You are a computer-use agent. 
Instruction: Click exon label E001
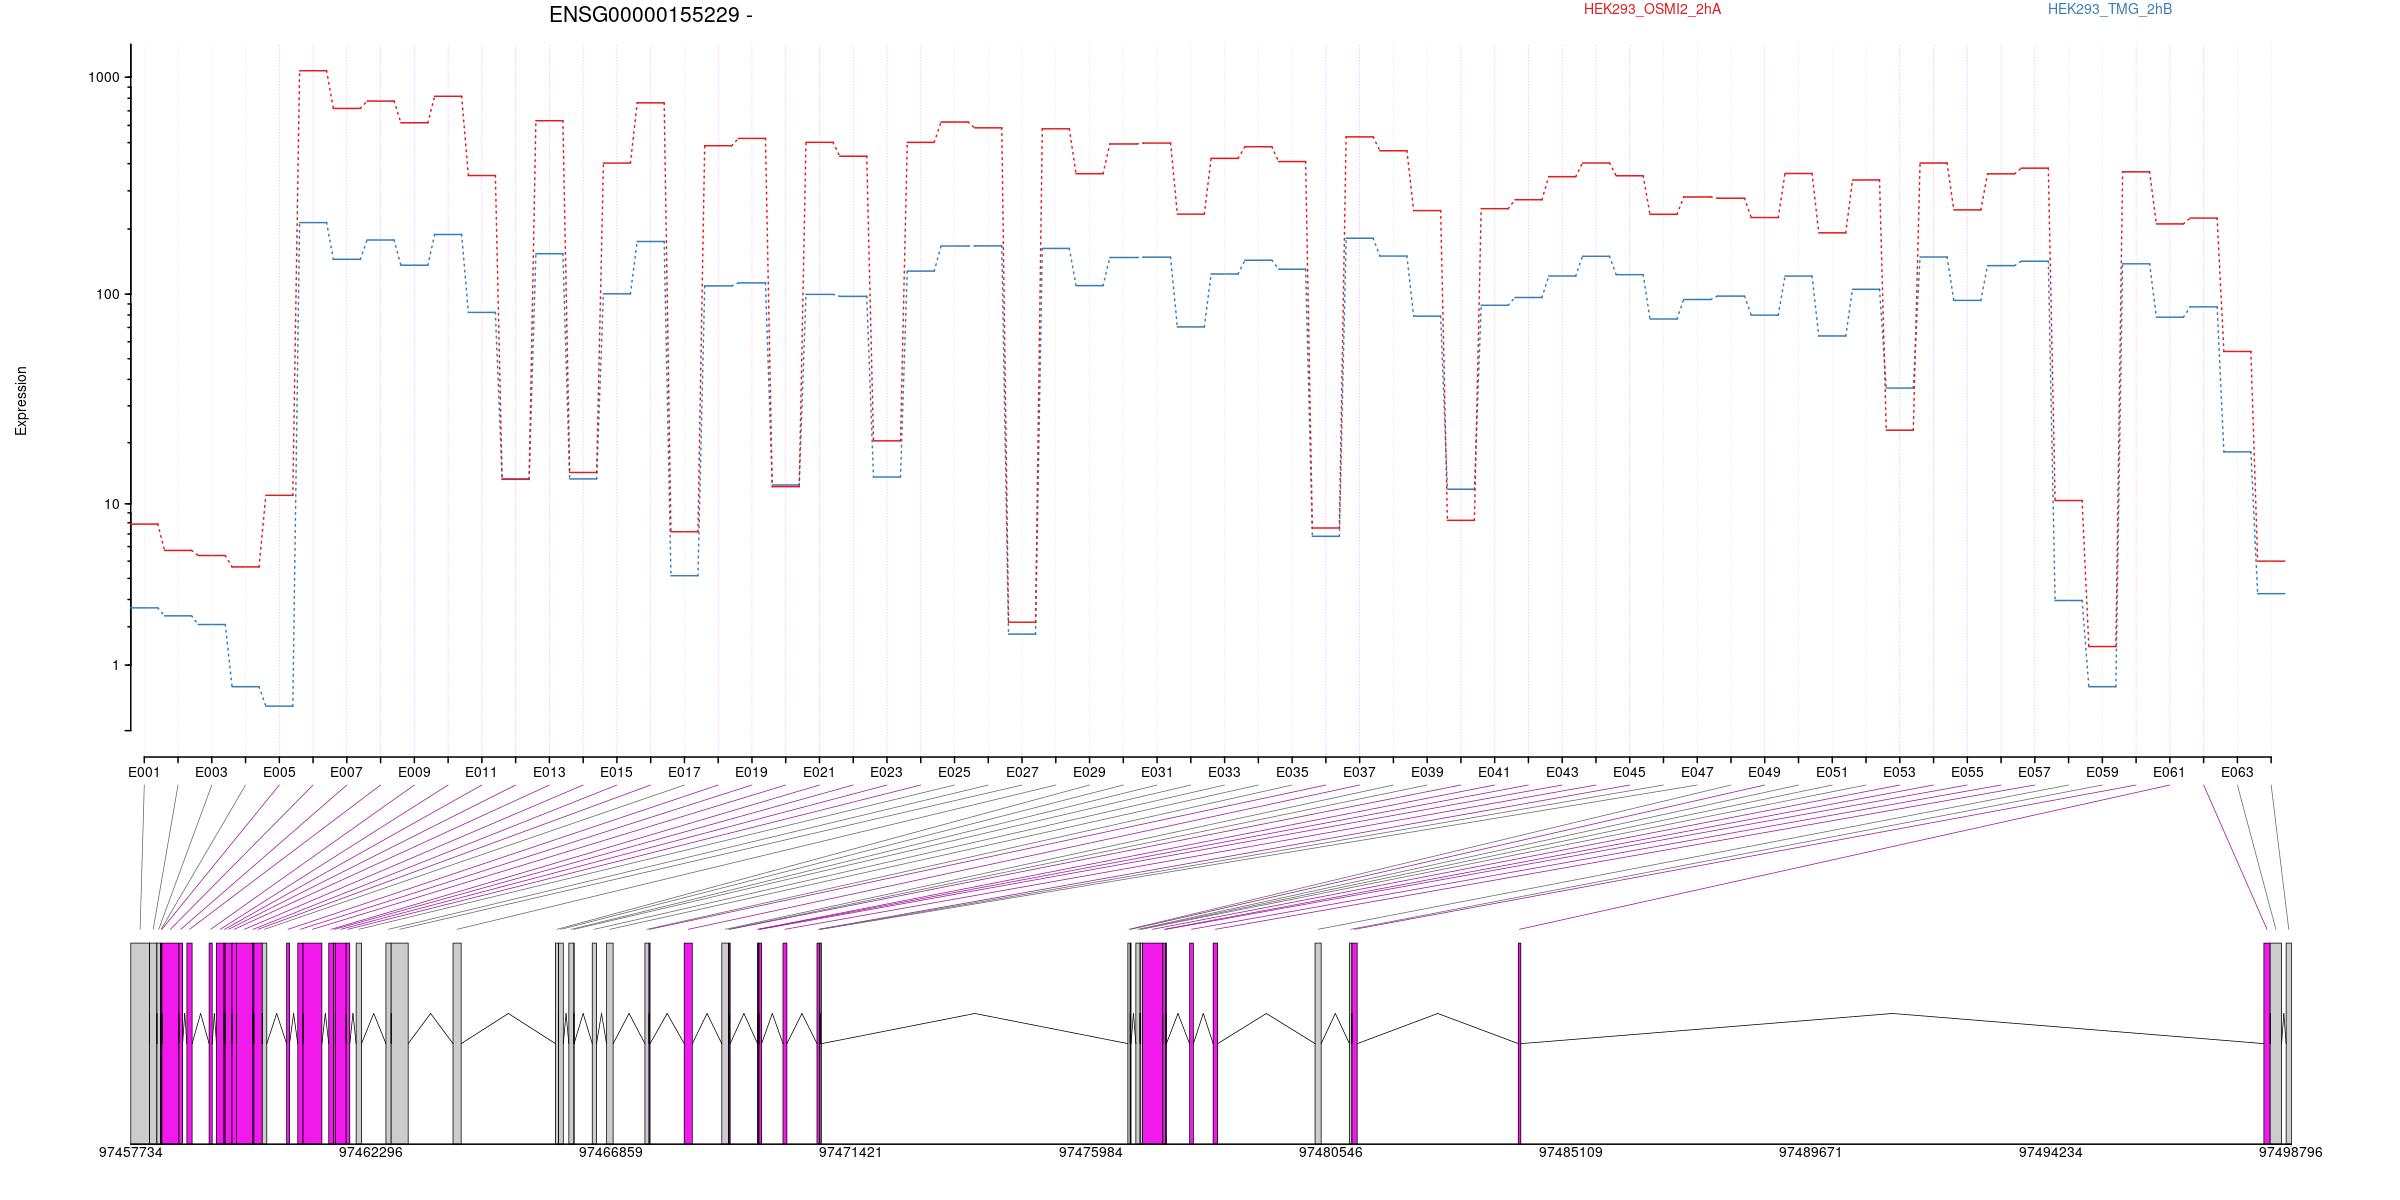pos(144,772)
